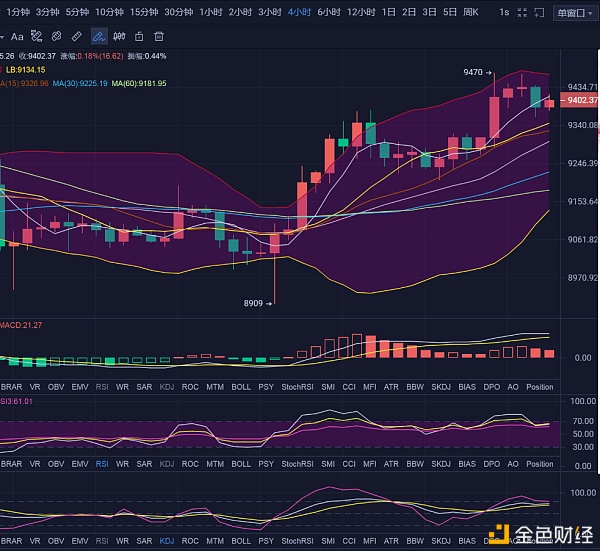Viewport: 600px width, 551px height.
Task: Switch to the 1分钟 timeframe
Action: (x=18, y=12)
